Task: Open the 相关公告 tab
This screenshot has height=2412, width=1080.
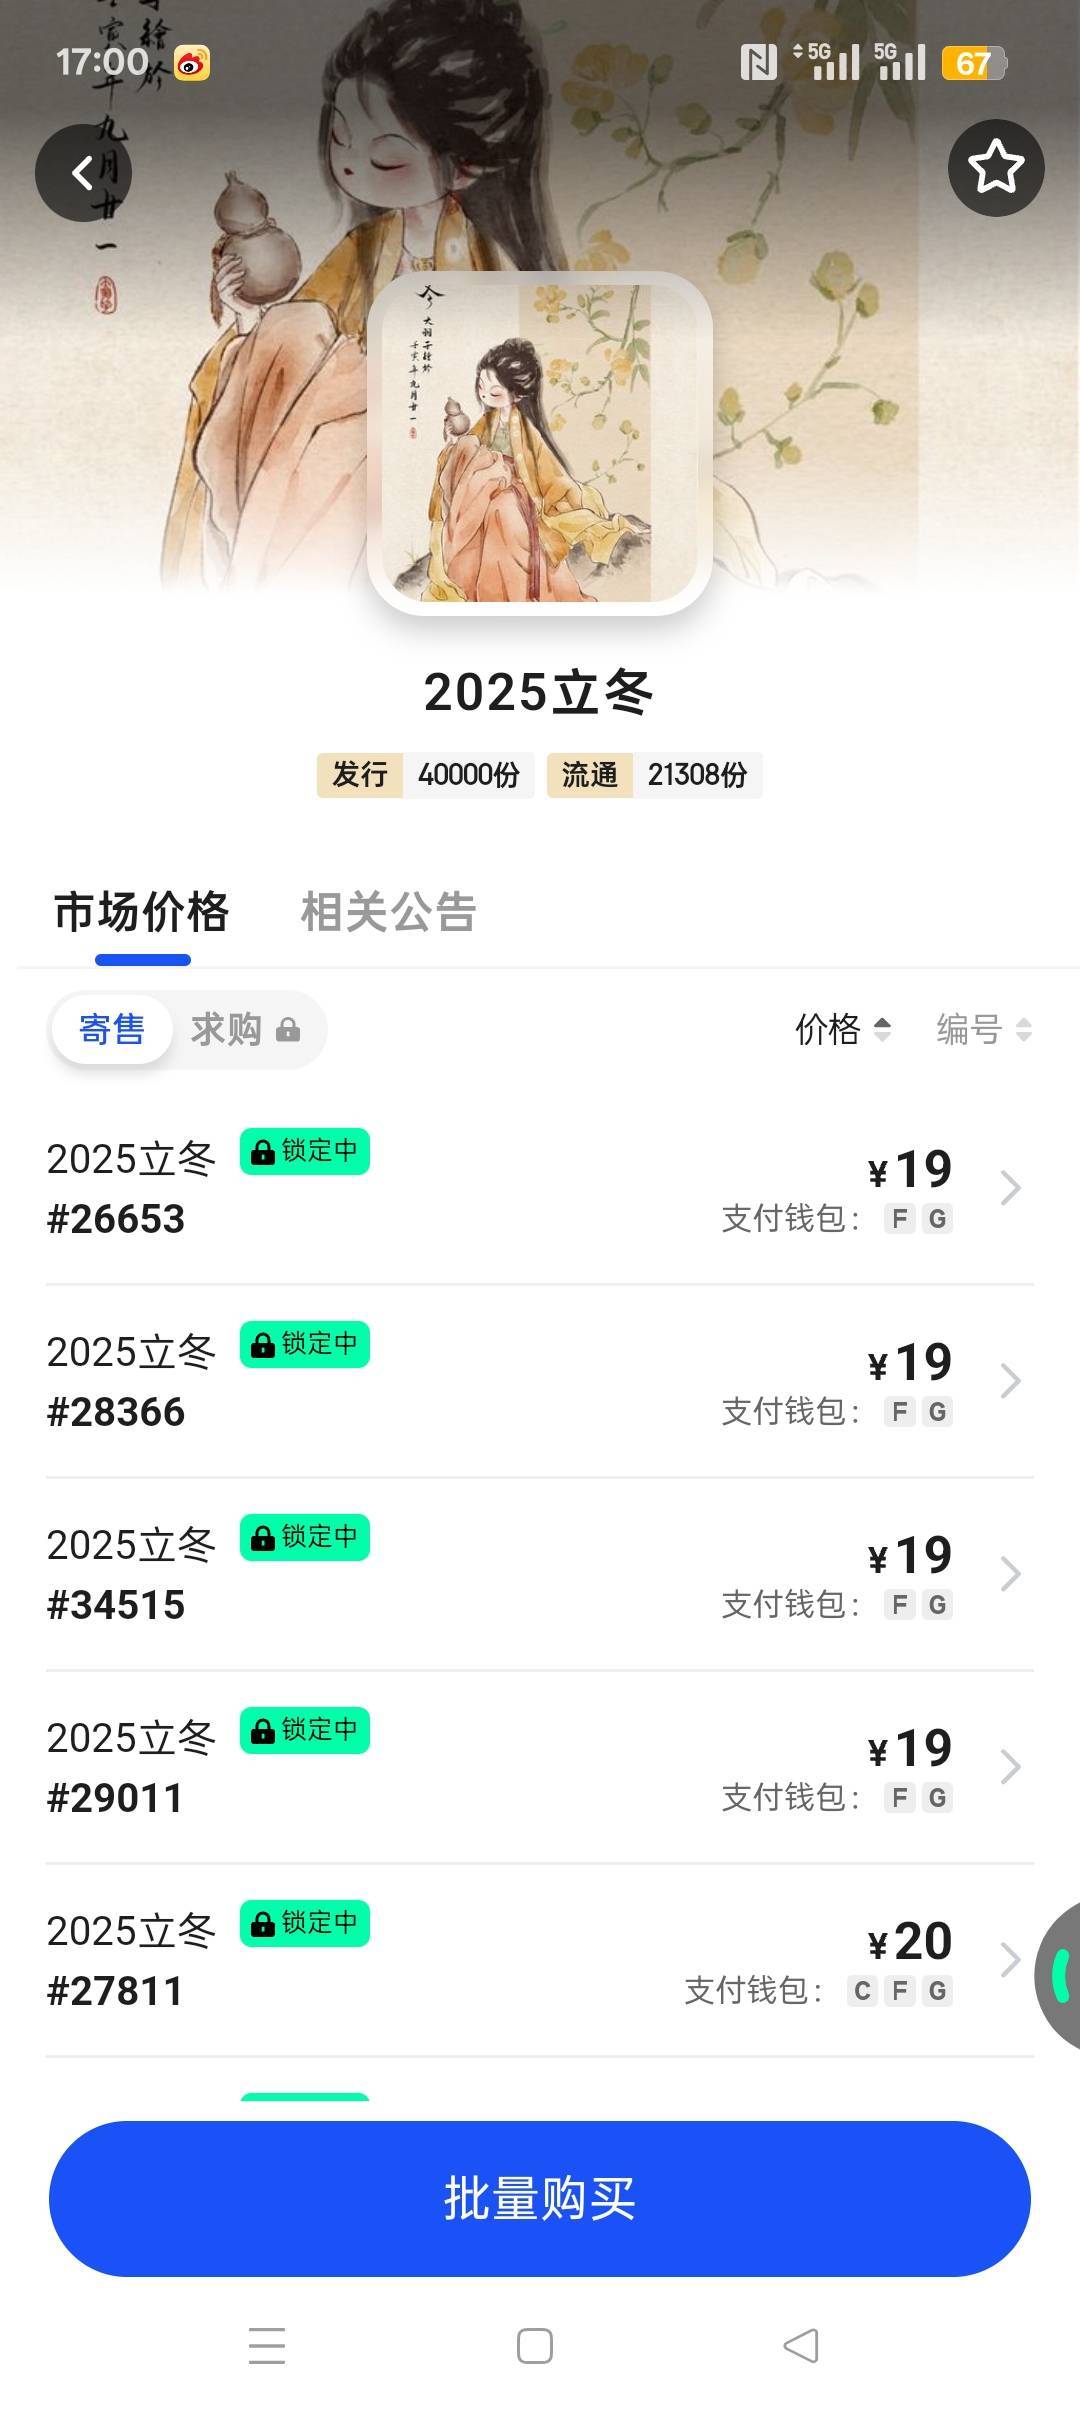Action: pos(388,912)
